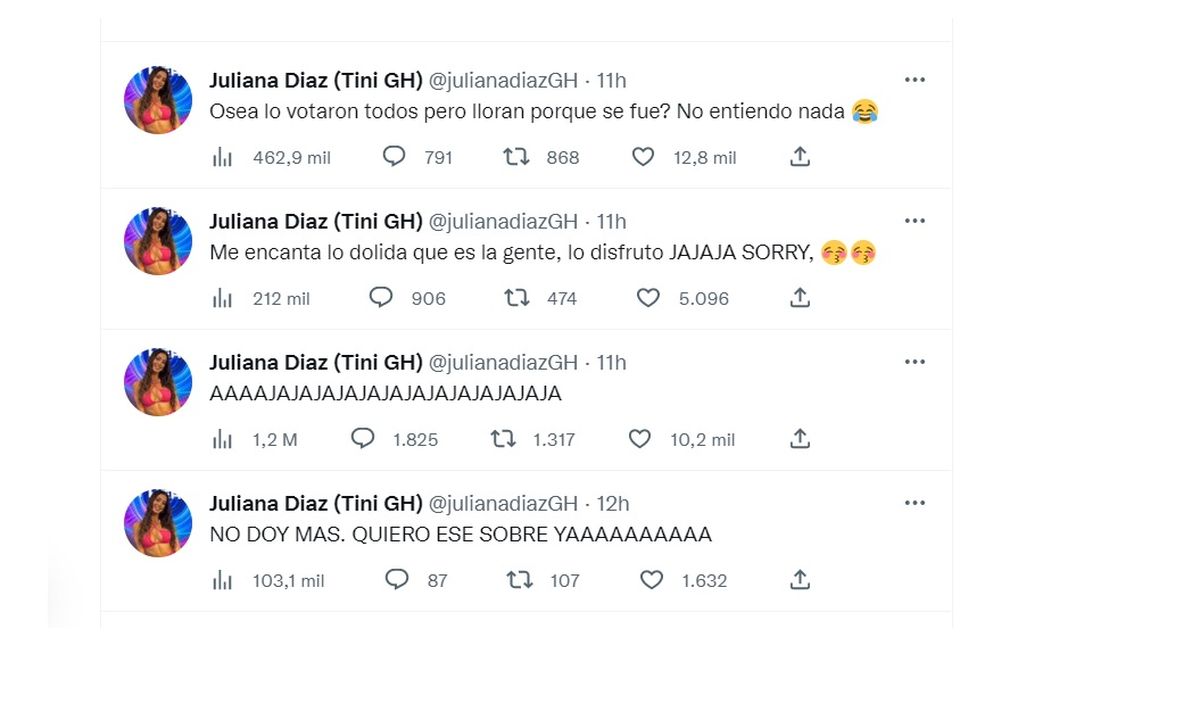Click Juliana Diaz name on the 12h tweet
The height and width of the screenshot is (720, 1200).
[315, 503]
